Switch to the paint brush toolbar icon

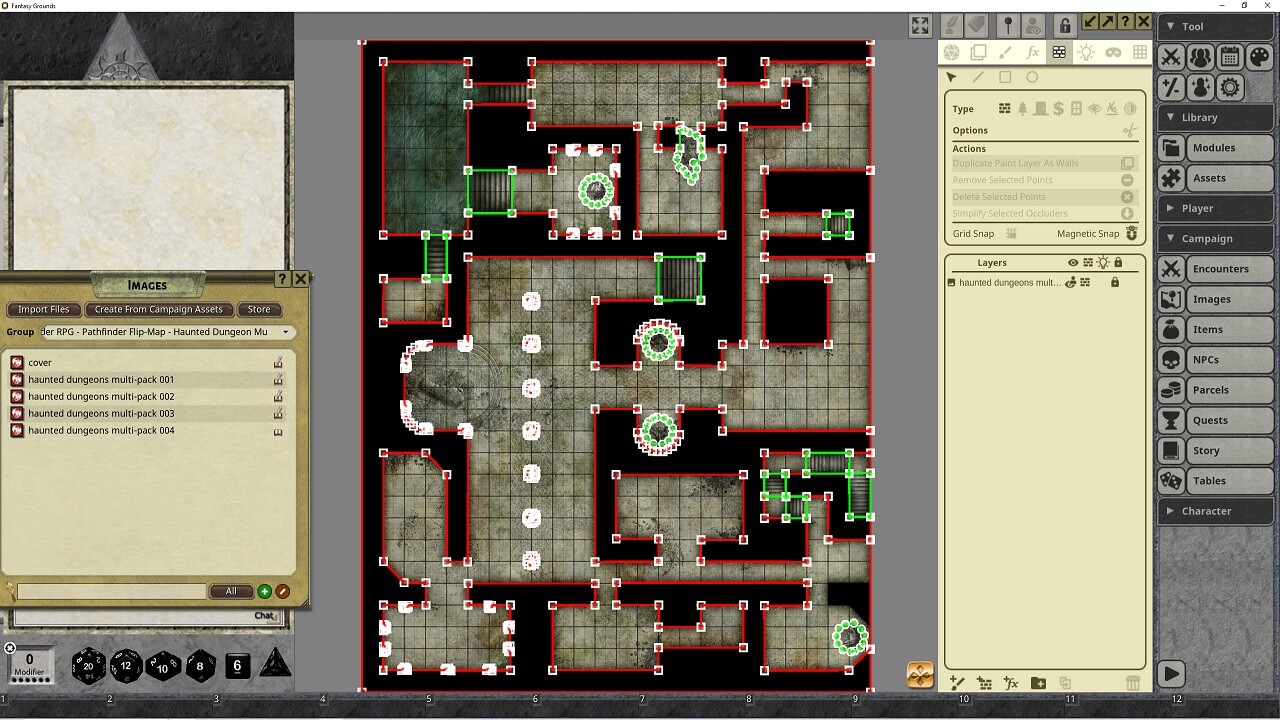click(1006, 51)
